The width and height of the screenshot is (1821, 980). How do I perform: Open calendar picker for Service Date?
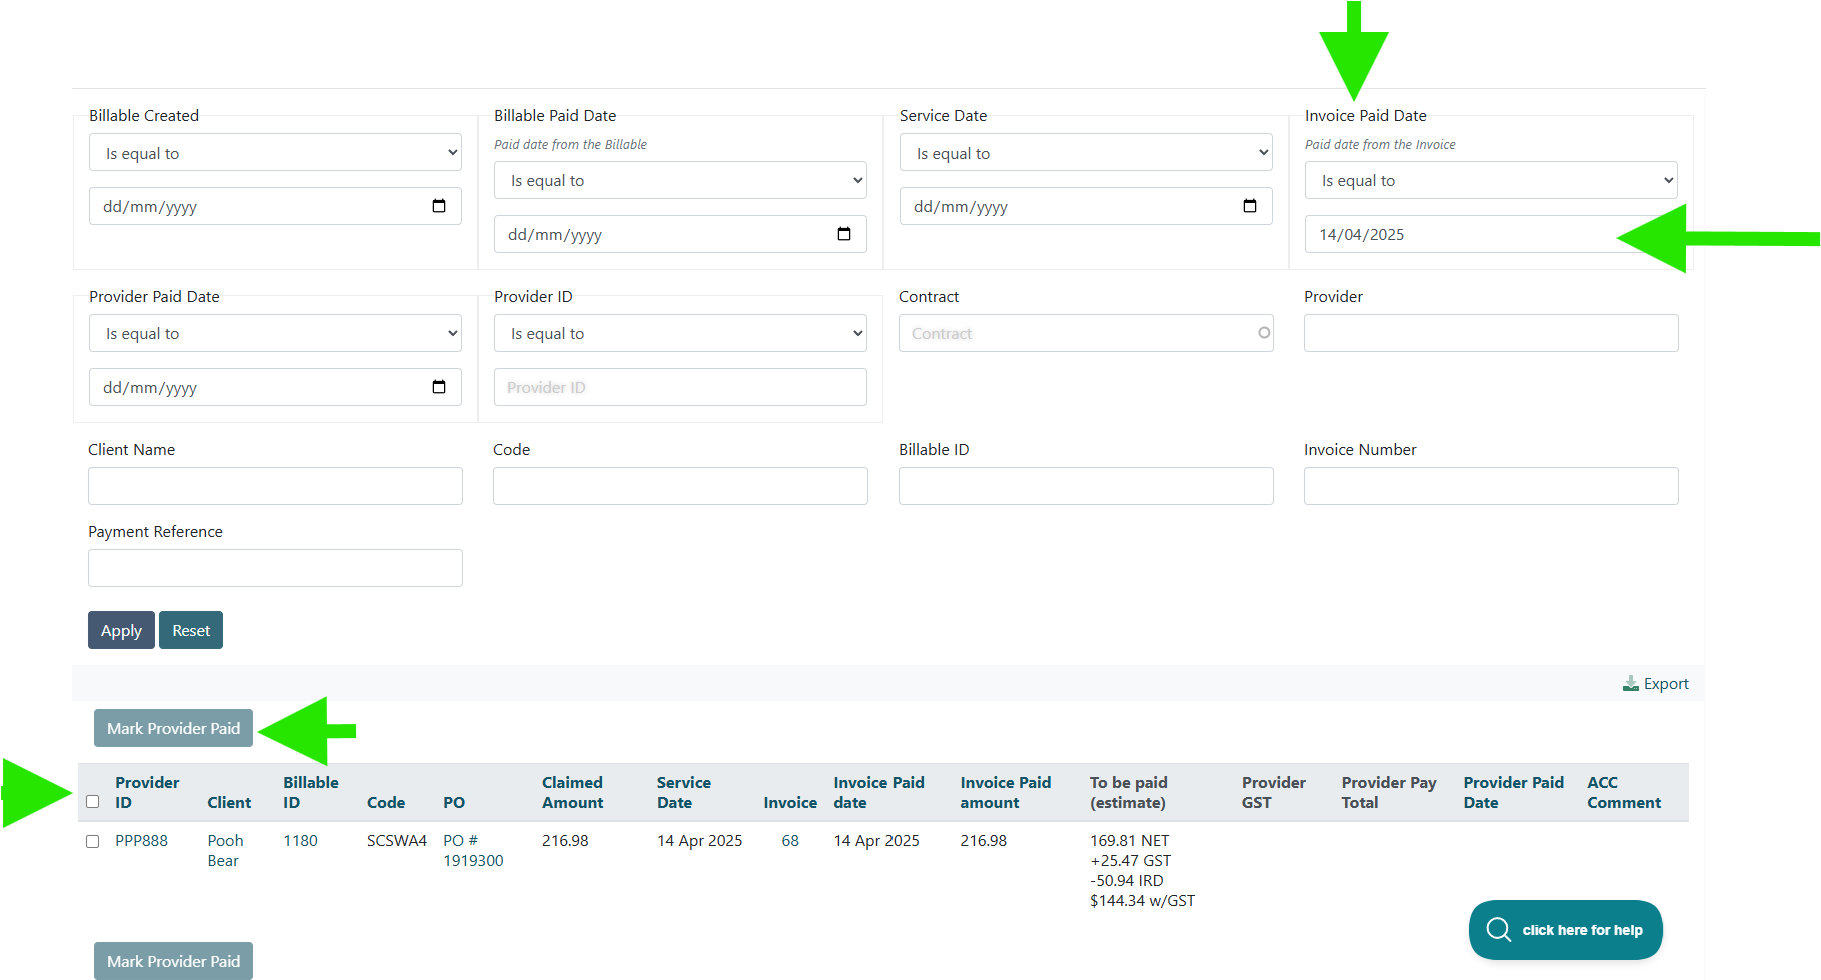1250,206
